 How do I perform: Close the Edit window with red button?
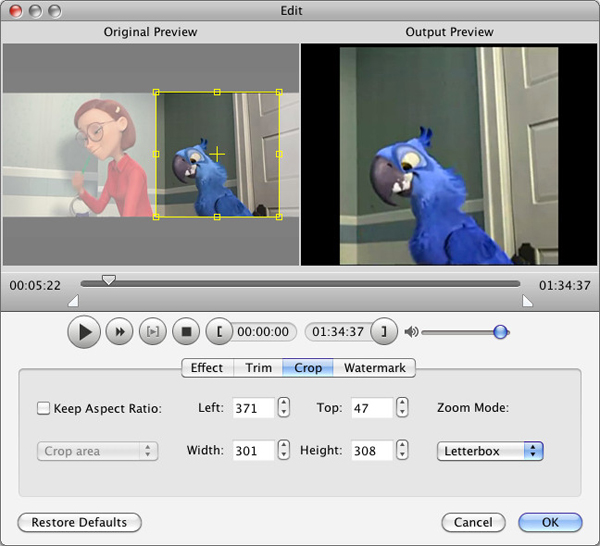click(x=16, y=11)
